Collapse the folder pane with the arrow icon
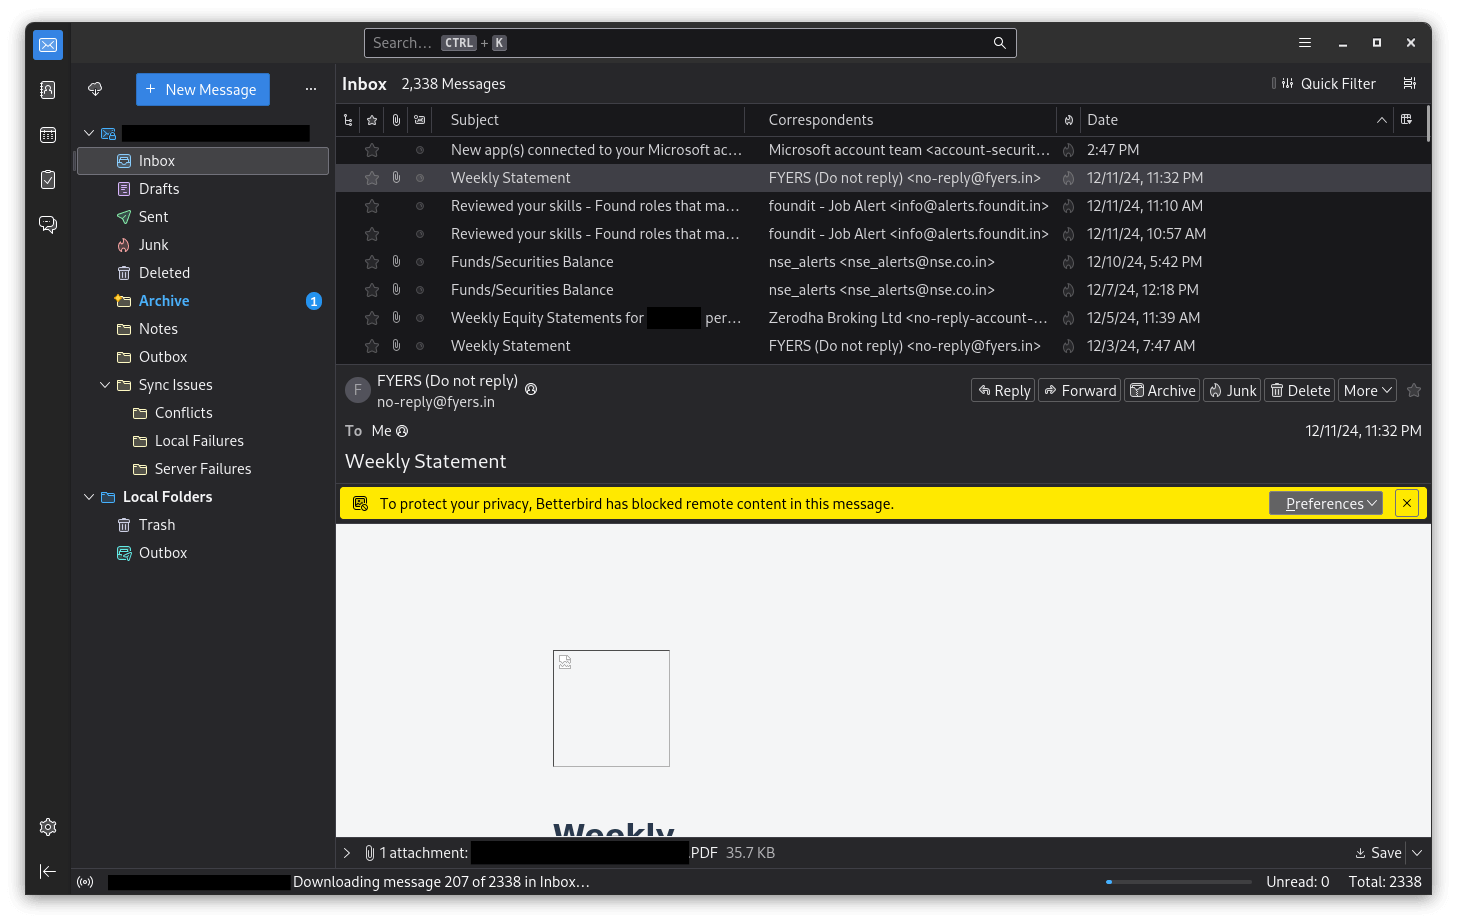The image size is (1457, 923). tap(47, 871)
